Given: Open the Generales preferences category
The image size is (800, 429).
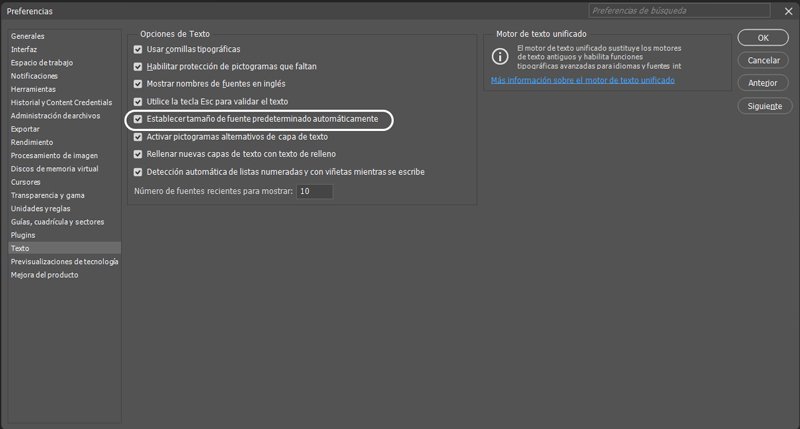Looking at the screenshot, I should [28, 35].
